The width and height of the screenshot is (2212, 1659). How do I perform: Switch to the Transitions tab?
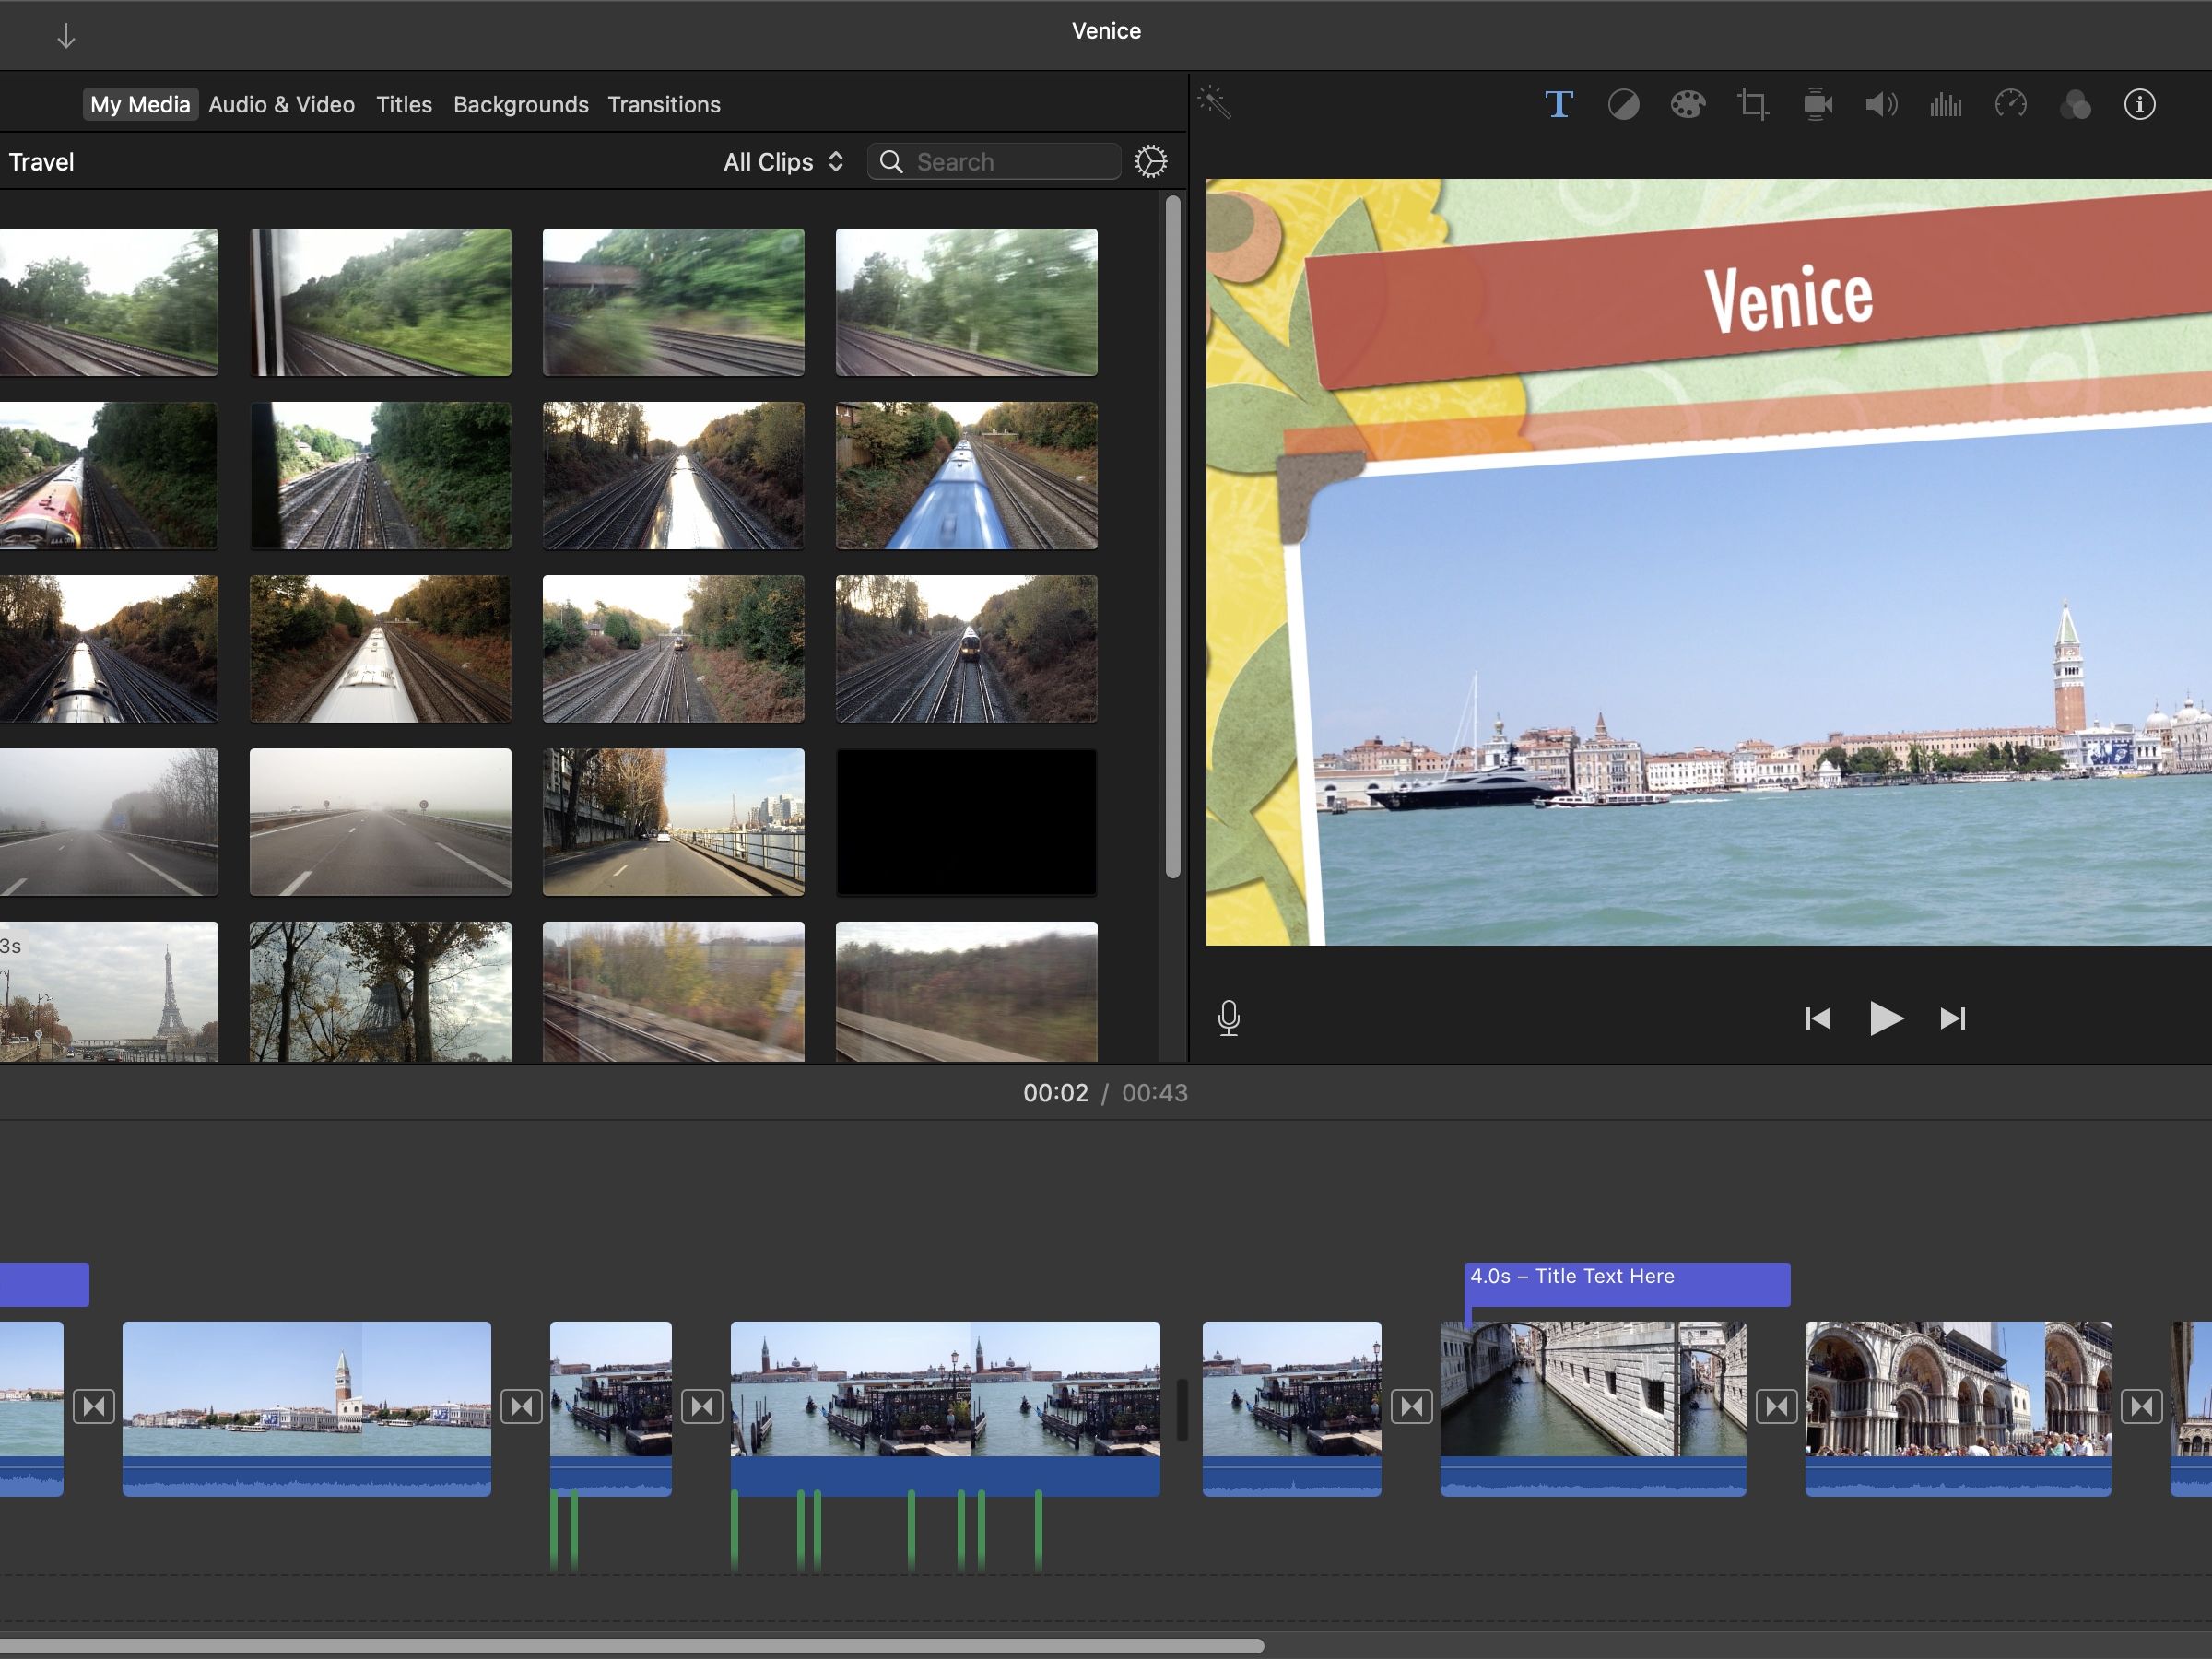click(x=664, y=105)
